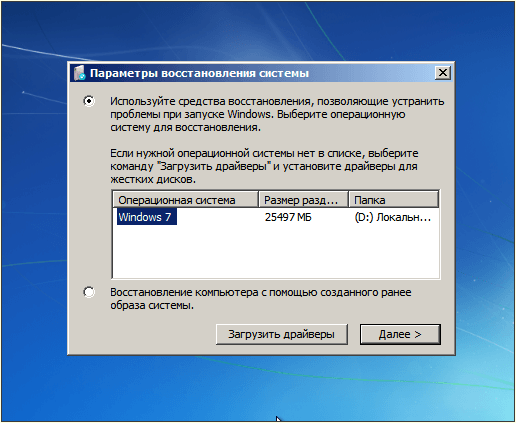Click the Используйте средства восстановления label text

[277, 114]
